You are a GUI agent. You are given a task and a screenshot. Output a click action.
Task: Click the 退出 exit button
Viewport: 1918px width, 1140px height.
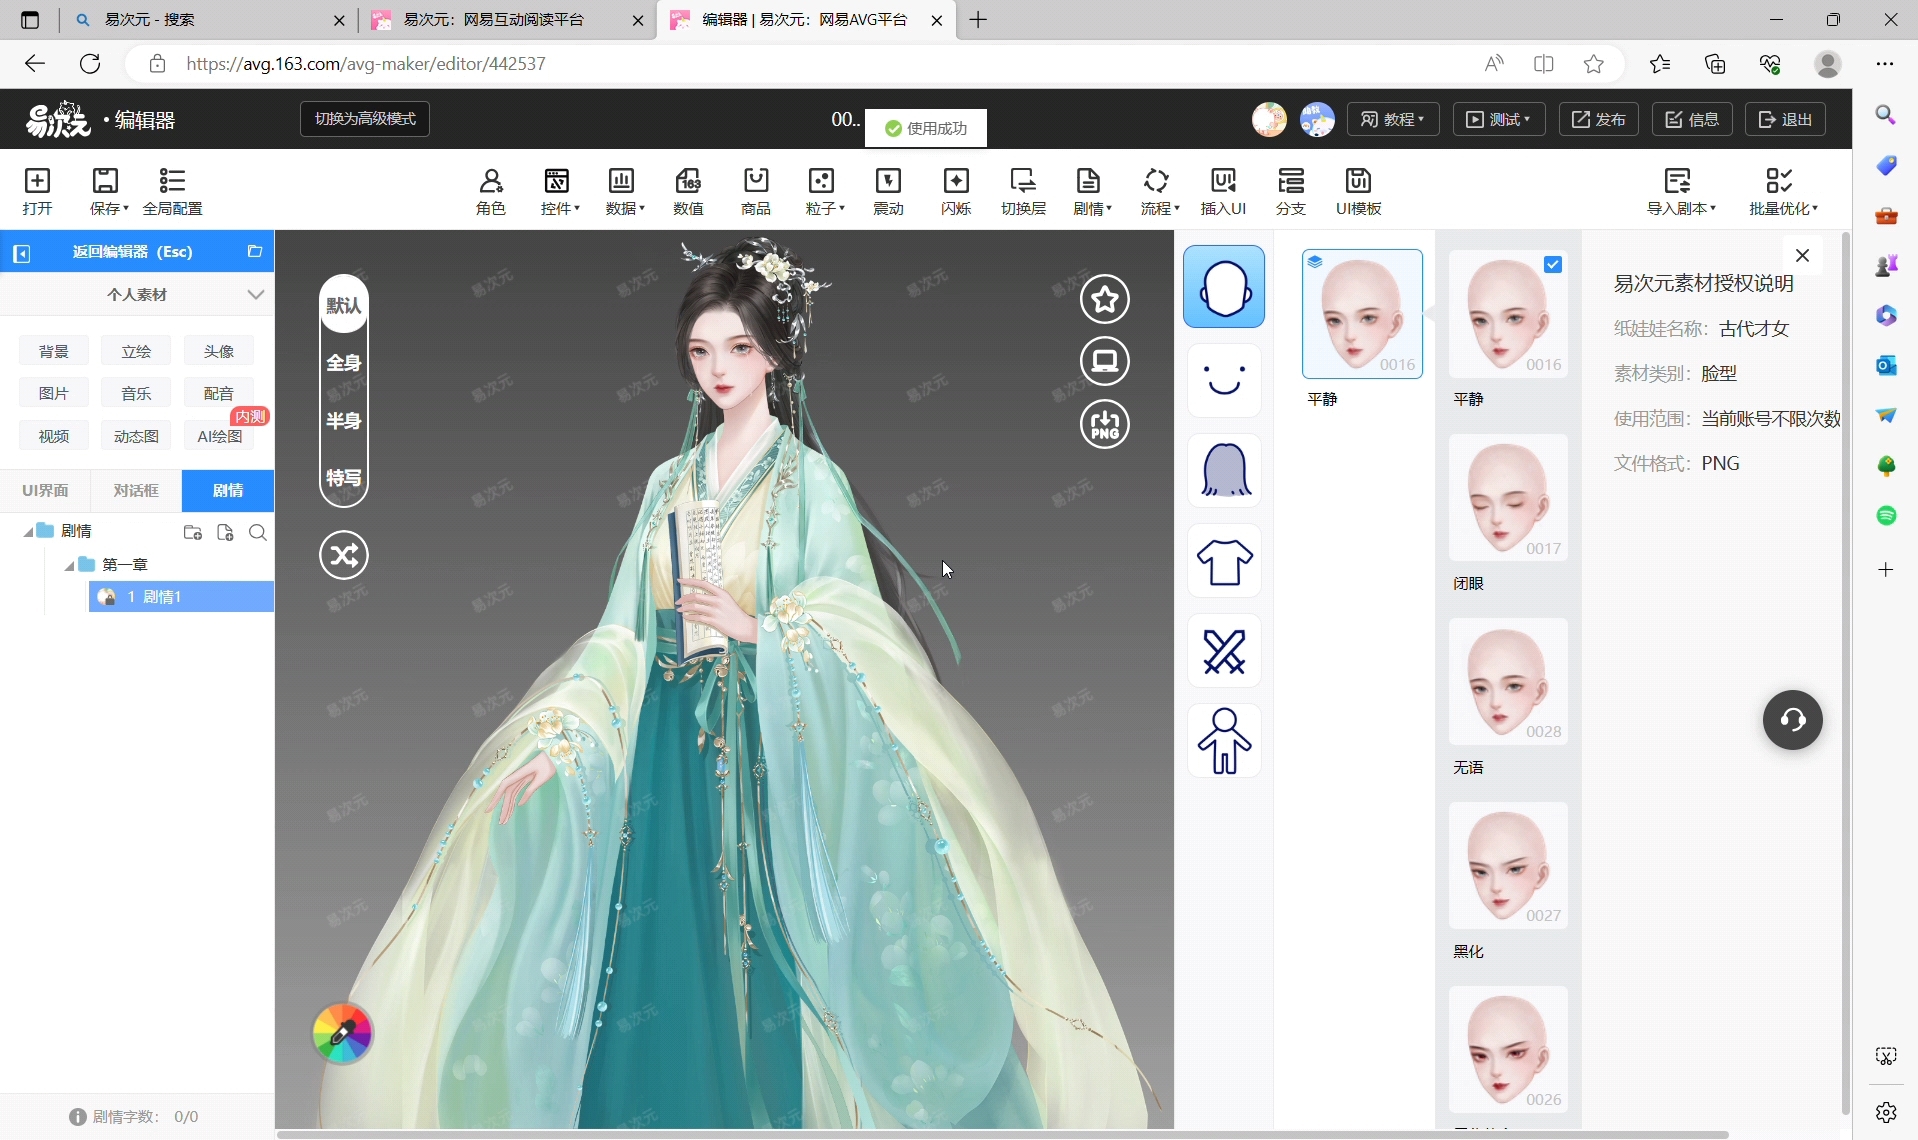coord(1785,119)
